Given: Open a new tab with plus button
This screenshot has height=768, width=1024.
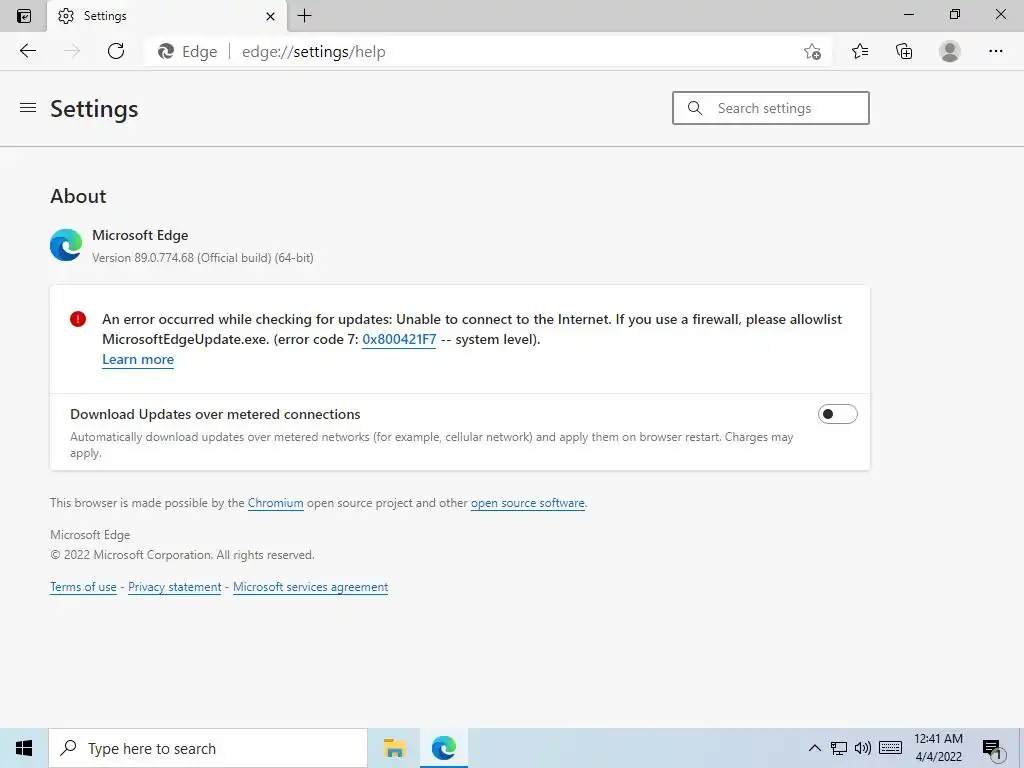Looking at the screenshot, I should tap(304, 16).
